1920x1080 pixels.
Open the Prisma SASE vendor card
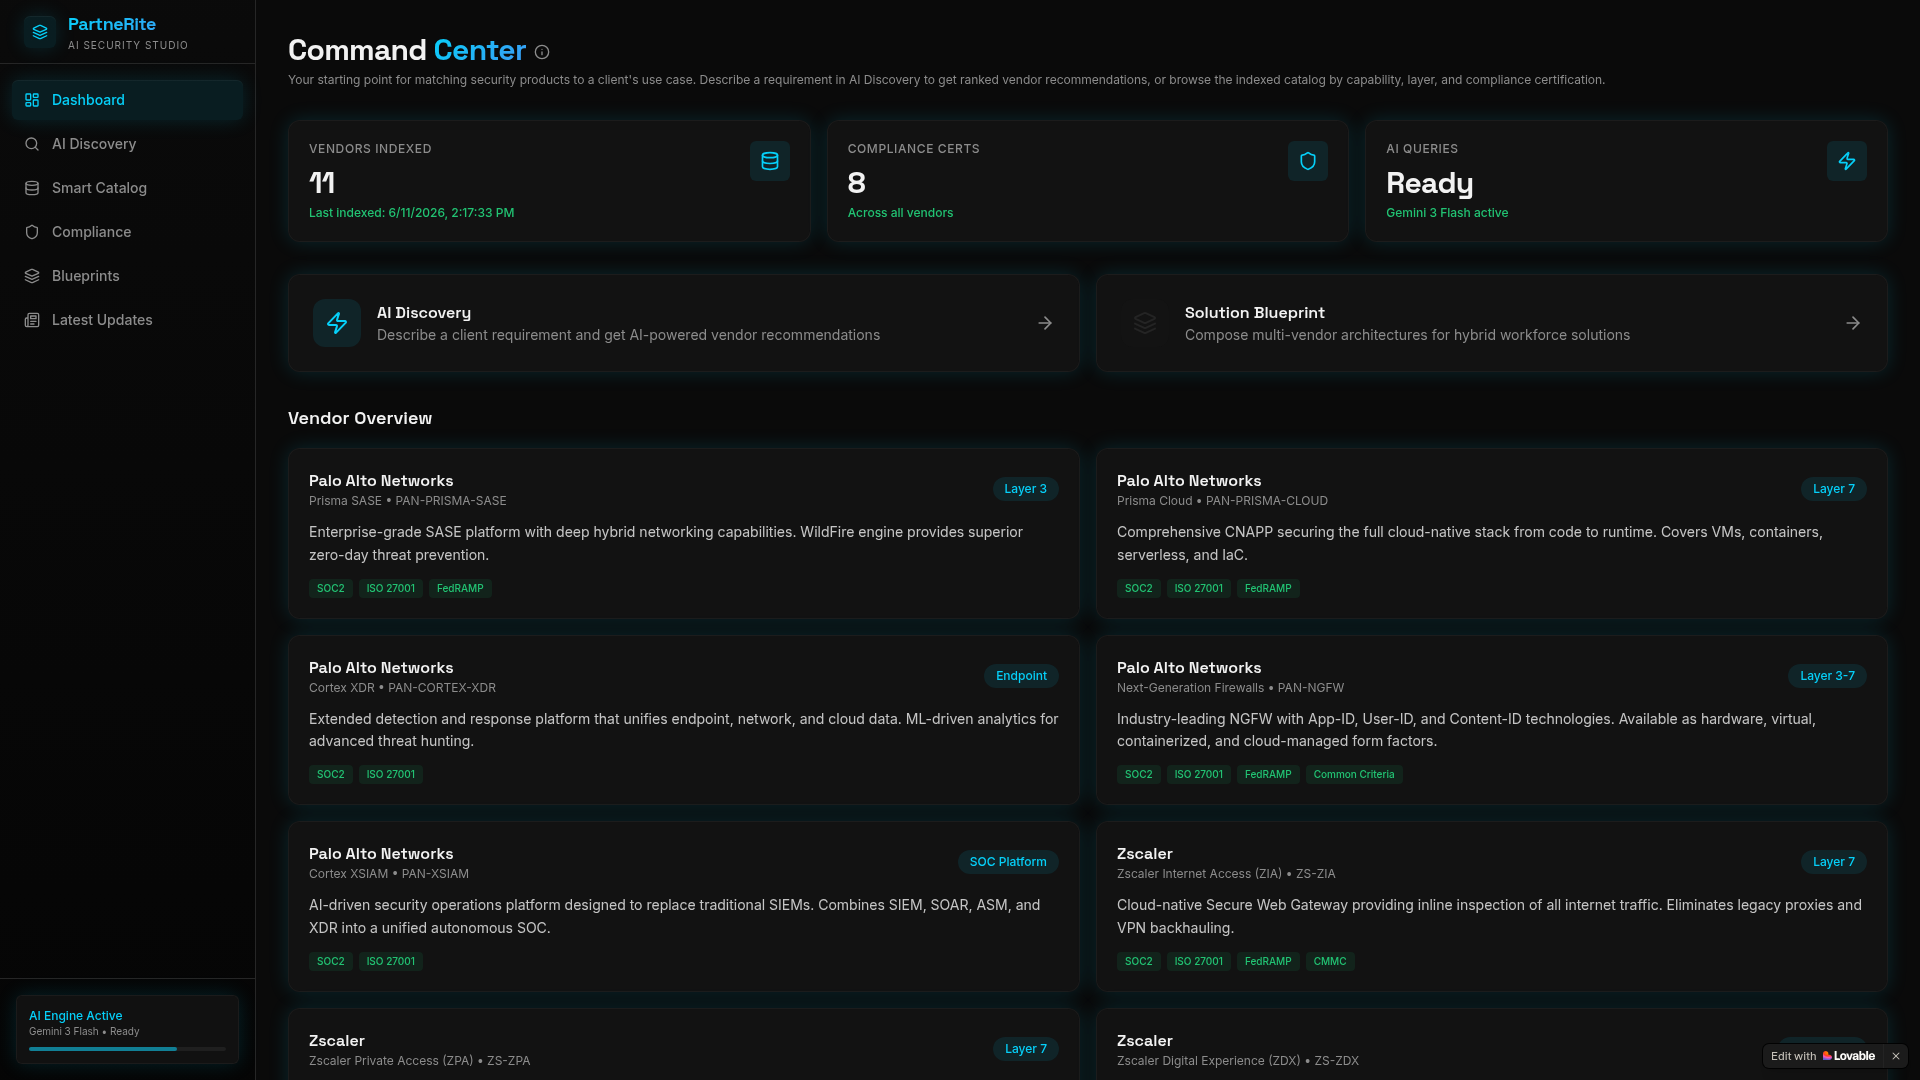(683, 533)
